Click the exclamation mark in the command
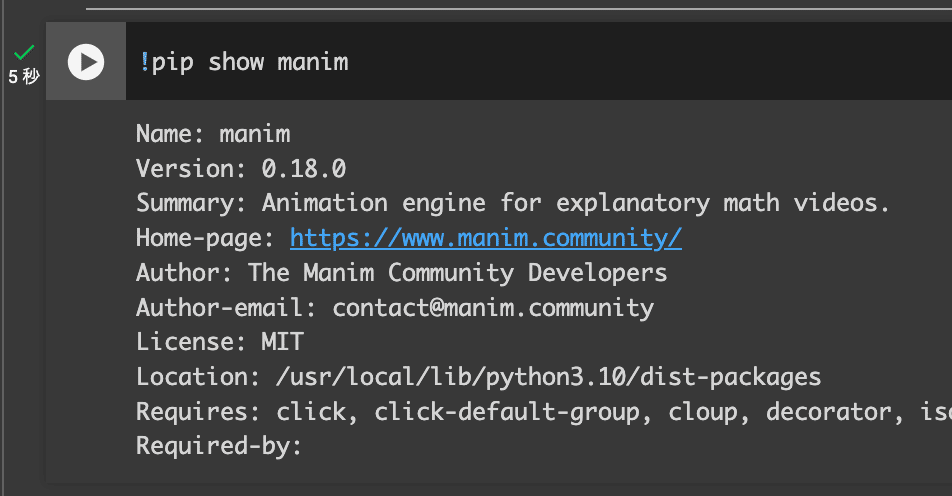 [144, 62]
